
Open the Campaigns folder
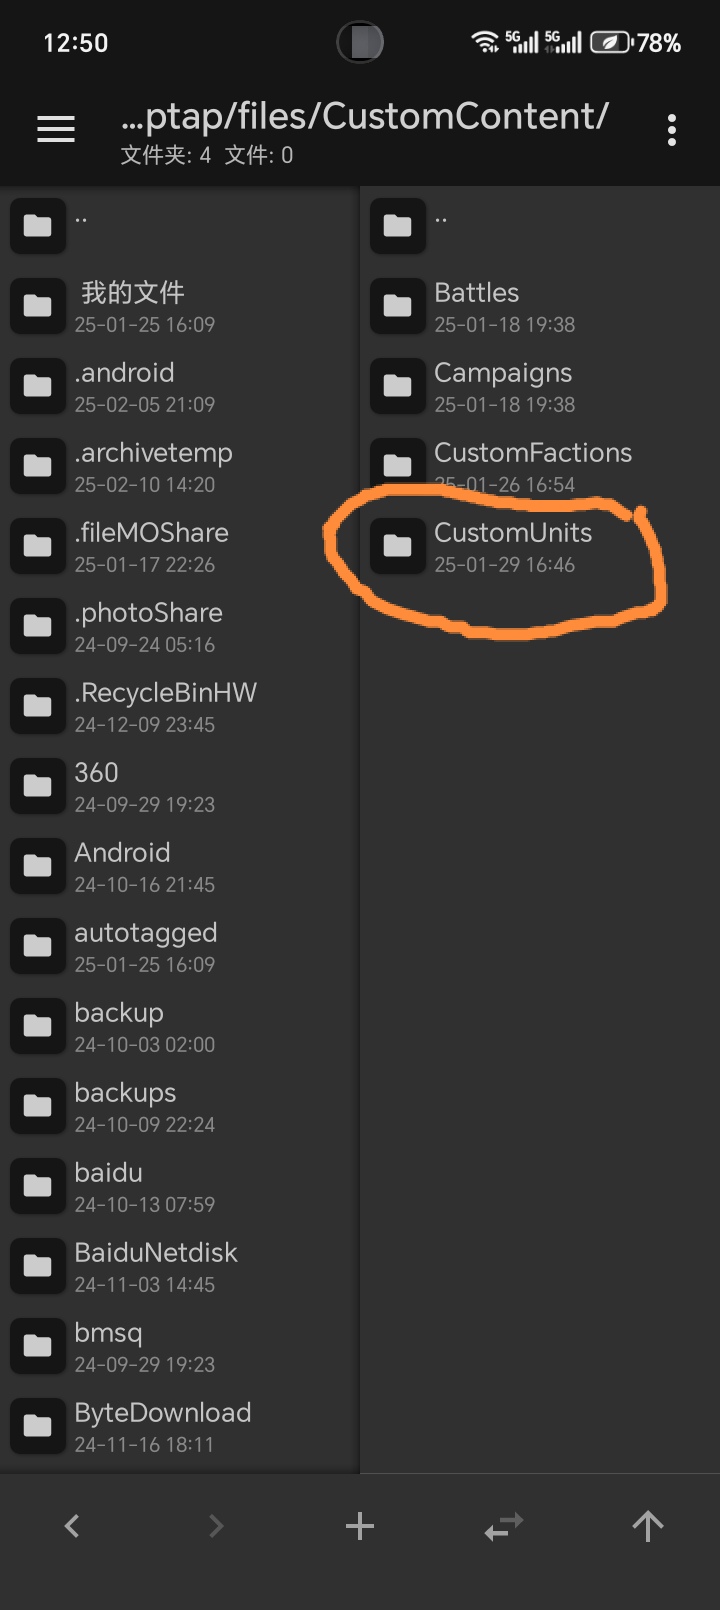coord(540,386)
